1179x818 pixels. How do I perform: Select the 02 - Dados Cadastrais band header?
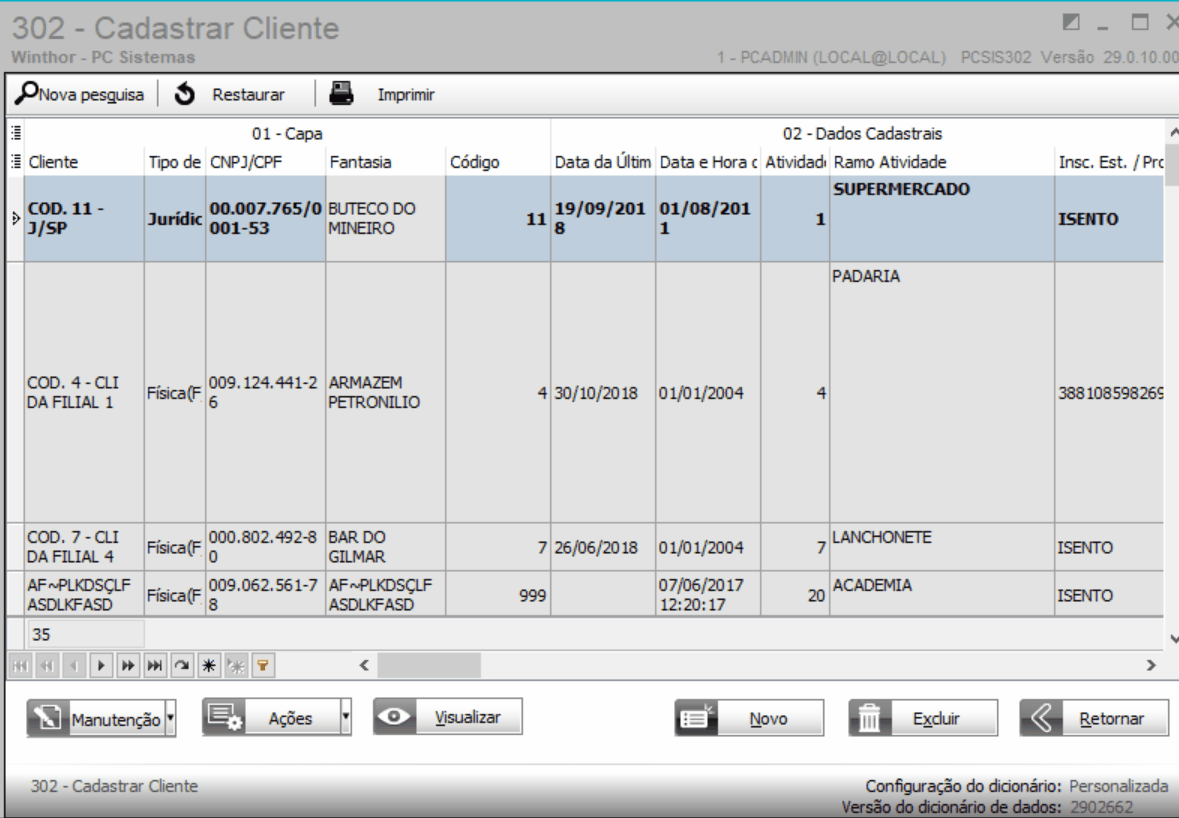tap(862, 134)
